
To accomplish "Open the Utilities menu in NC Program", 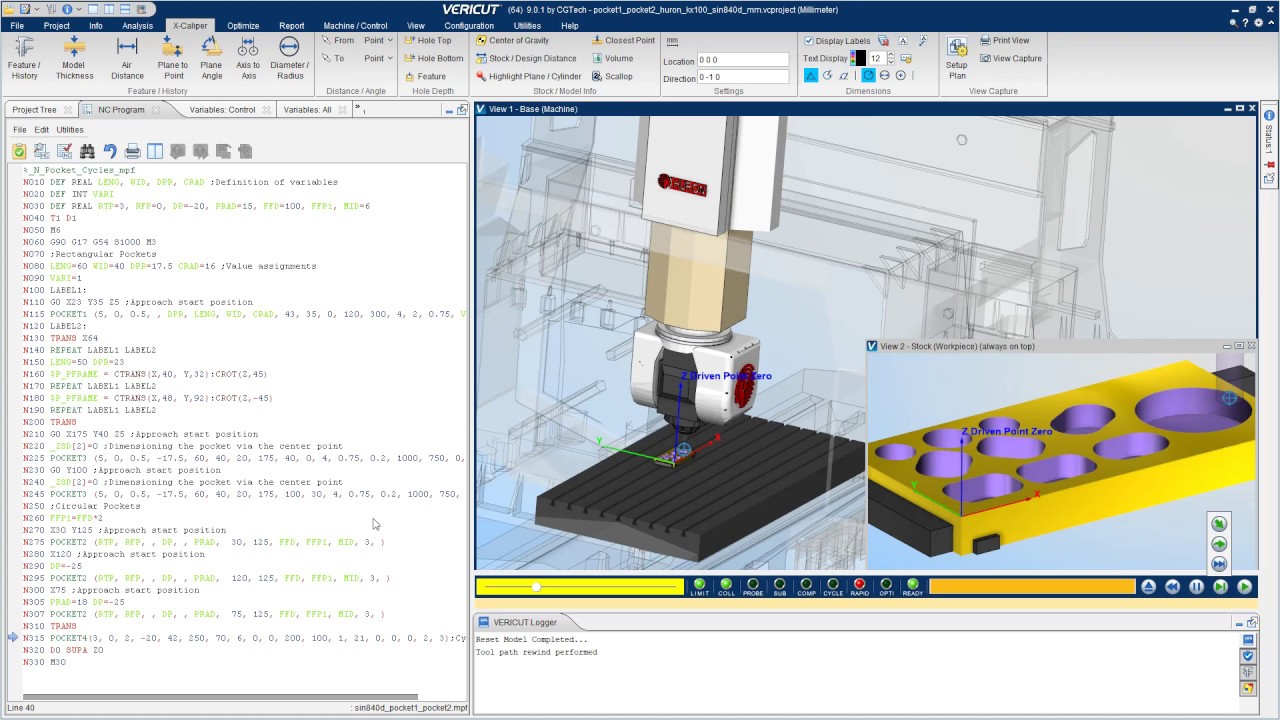I will click(x=70, y=130).
